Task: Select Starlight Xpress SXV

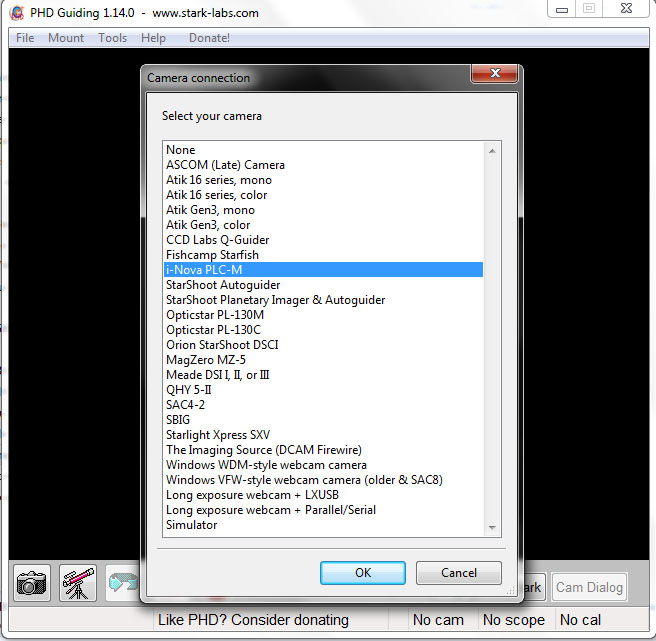Action: coord(323,435)
